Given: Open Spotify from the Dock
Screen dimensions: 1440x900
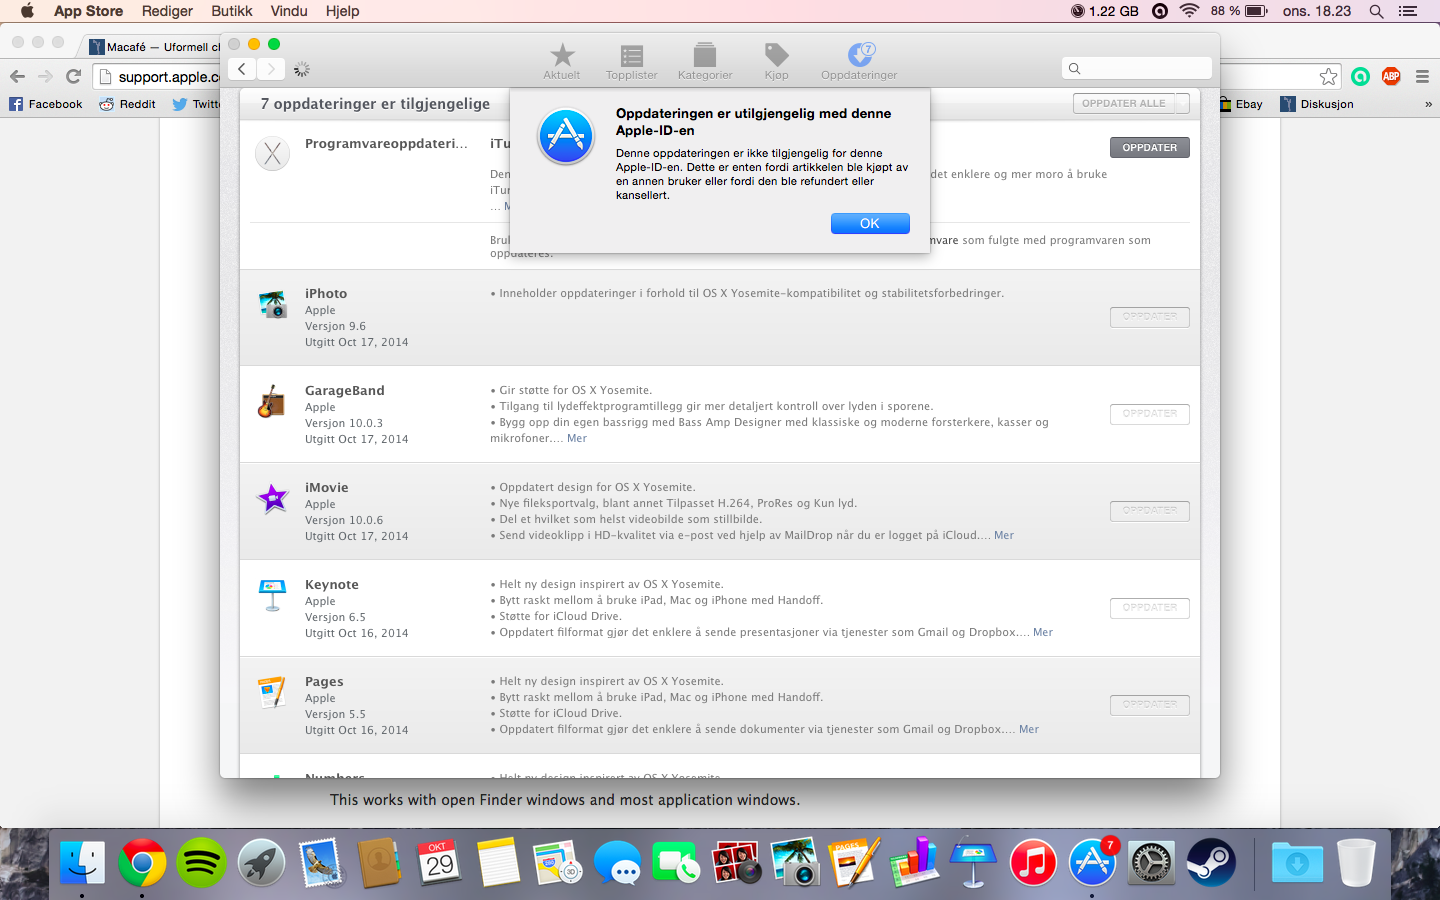Looking at the screenshot, I should pos(202,862).
